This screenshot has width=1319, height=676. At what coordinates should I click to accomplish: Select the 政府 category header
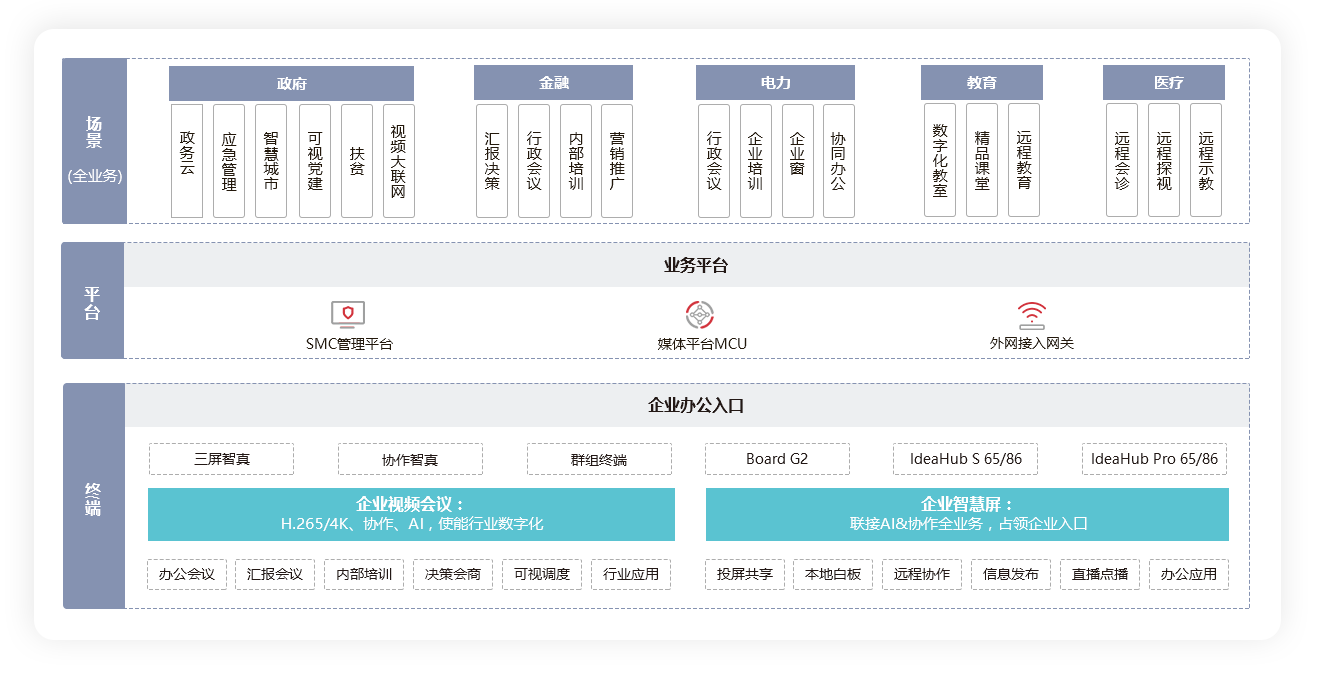coord(291,83)
